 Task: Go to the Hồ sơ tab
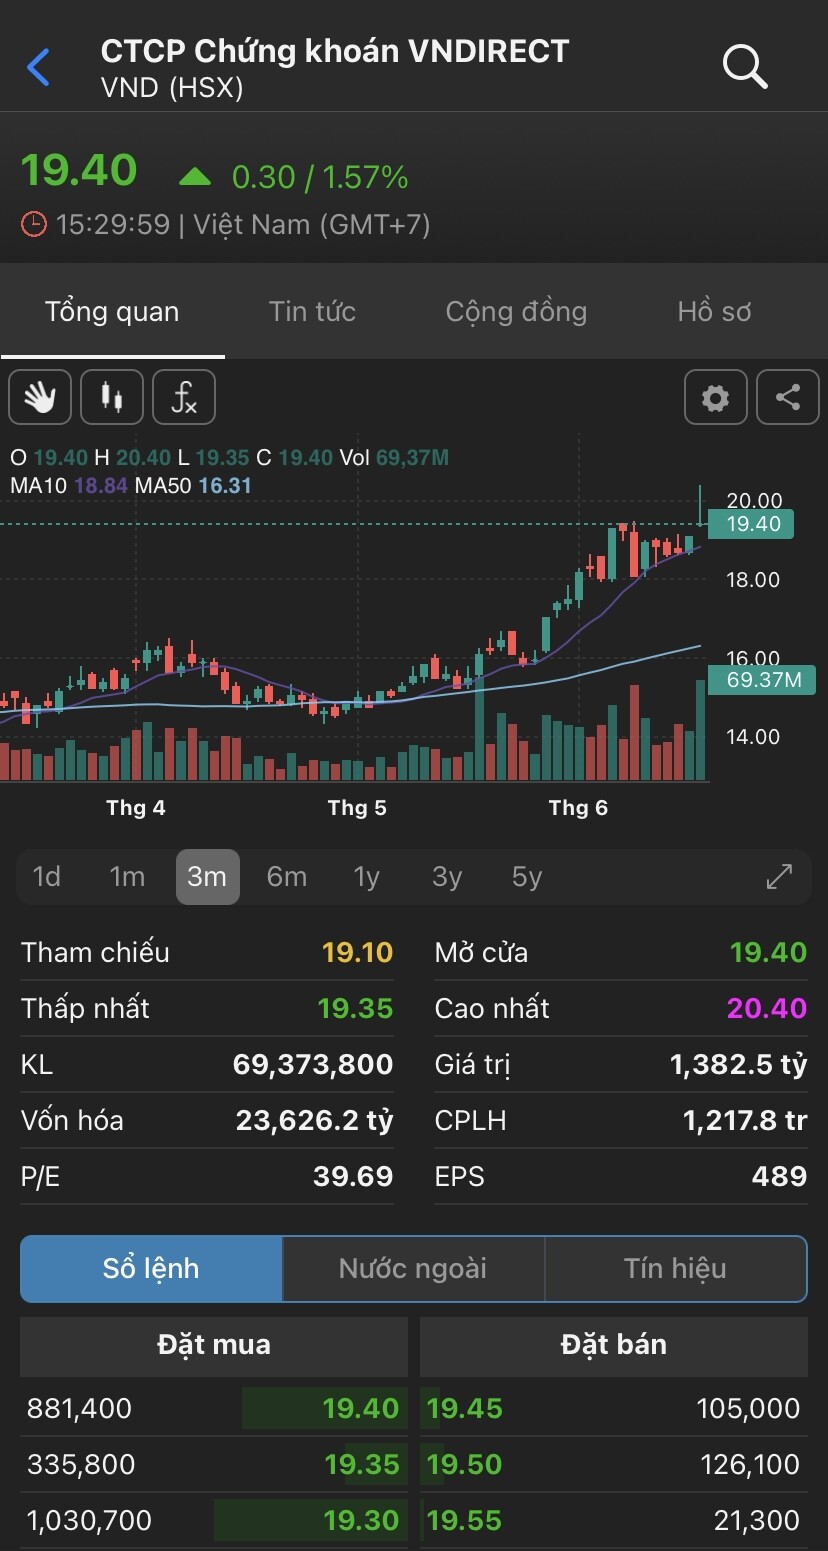click(x=714, y=312)
